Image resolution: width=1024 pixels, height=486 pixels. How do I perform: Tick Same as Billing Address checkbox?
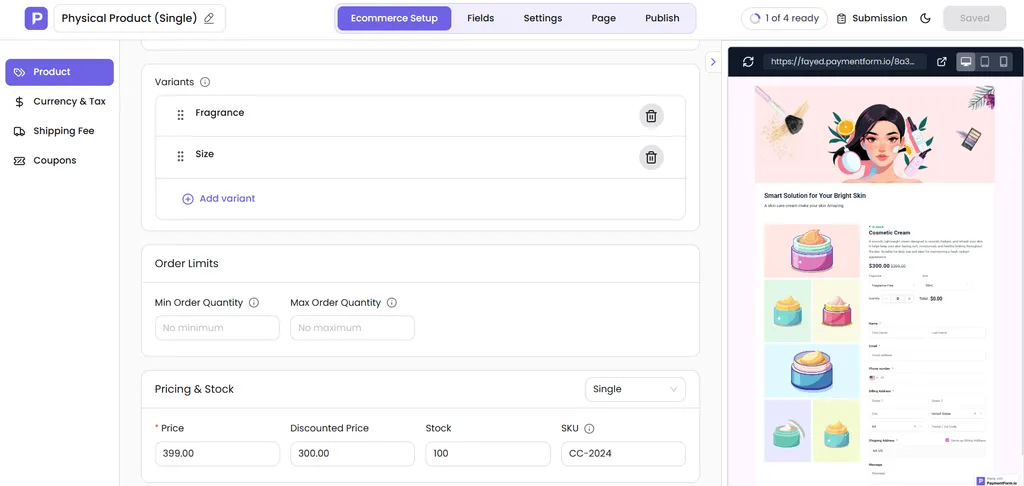click(x=948, y=440)
